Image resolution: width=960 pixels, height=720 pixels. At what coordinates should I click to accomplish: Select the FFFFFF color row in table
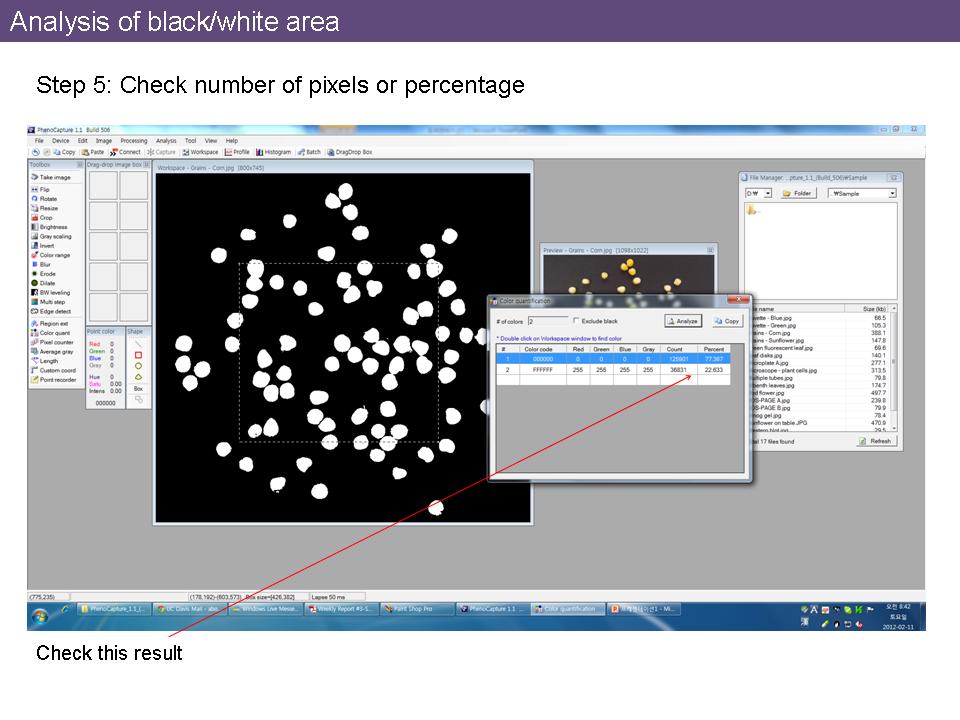(543, 370)
